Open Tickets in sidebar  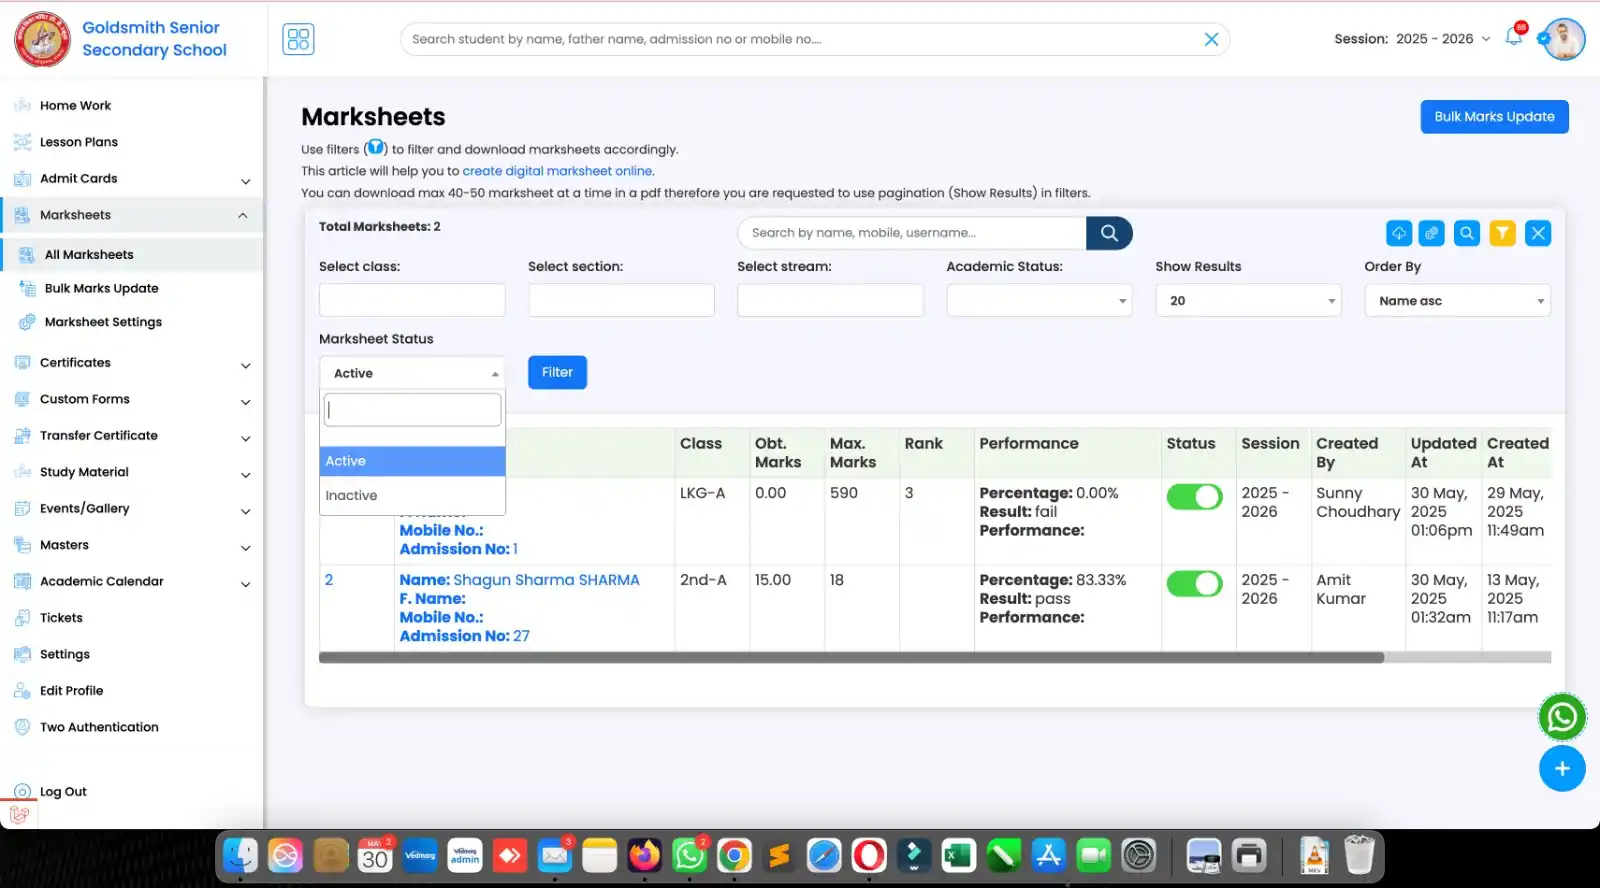[x=61, y=618]
